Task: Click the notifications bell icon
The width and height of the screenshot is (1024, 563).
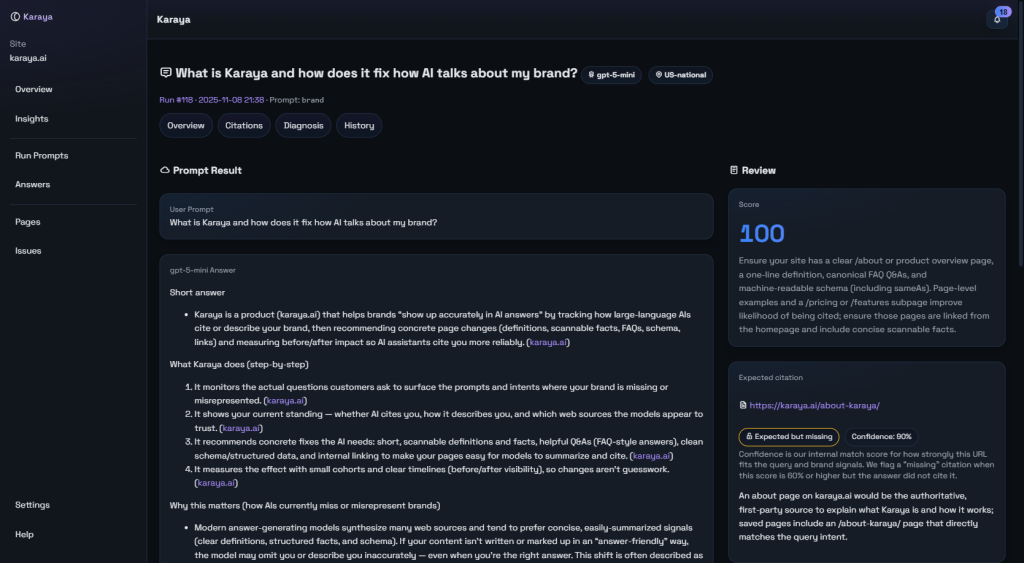Action: pos(996,19)
